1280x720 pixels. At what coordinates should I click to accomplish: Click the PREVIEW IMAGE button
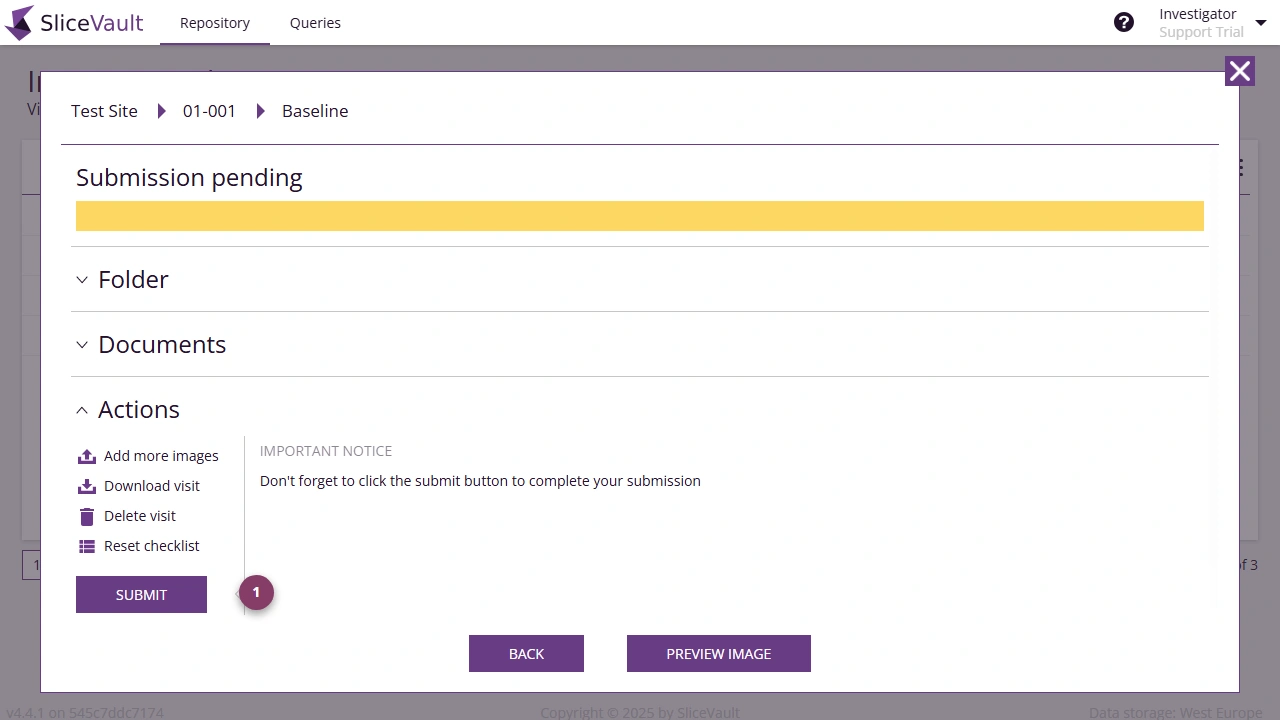pos(719,653)
